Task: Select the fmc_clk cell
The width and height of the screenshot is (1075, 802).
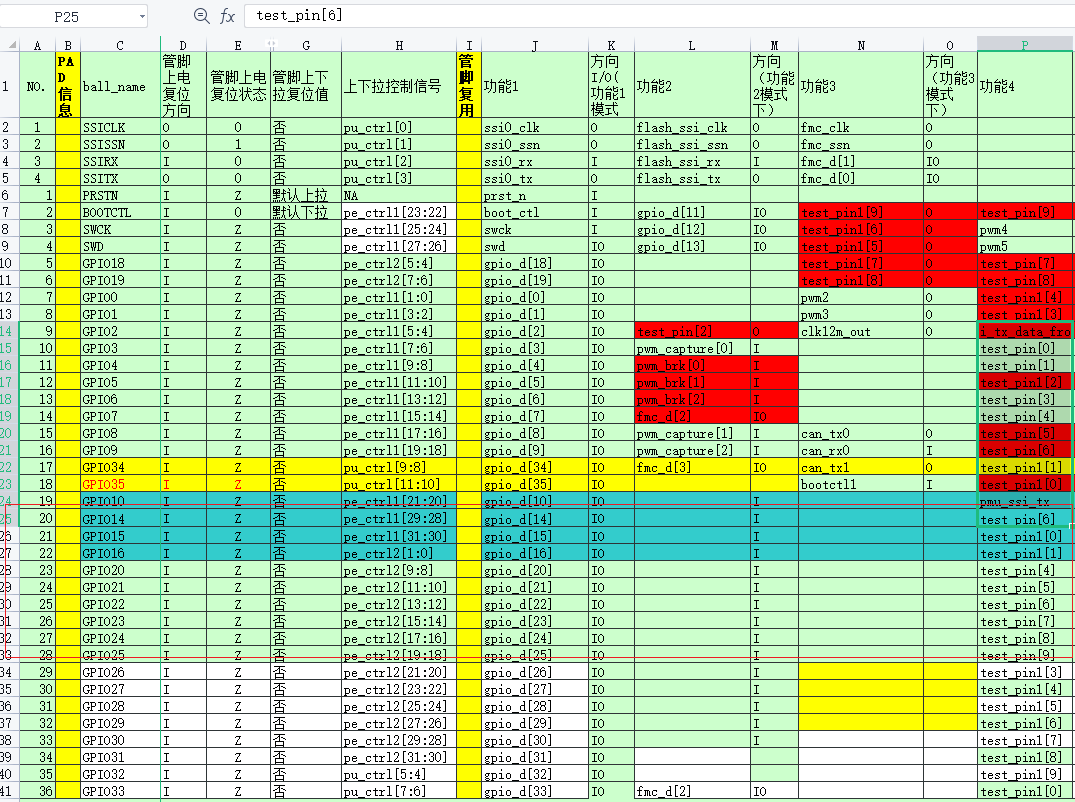Action: [x=860, y=127]
